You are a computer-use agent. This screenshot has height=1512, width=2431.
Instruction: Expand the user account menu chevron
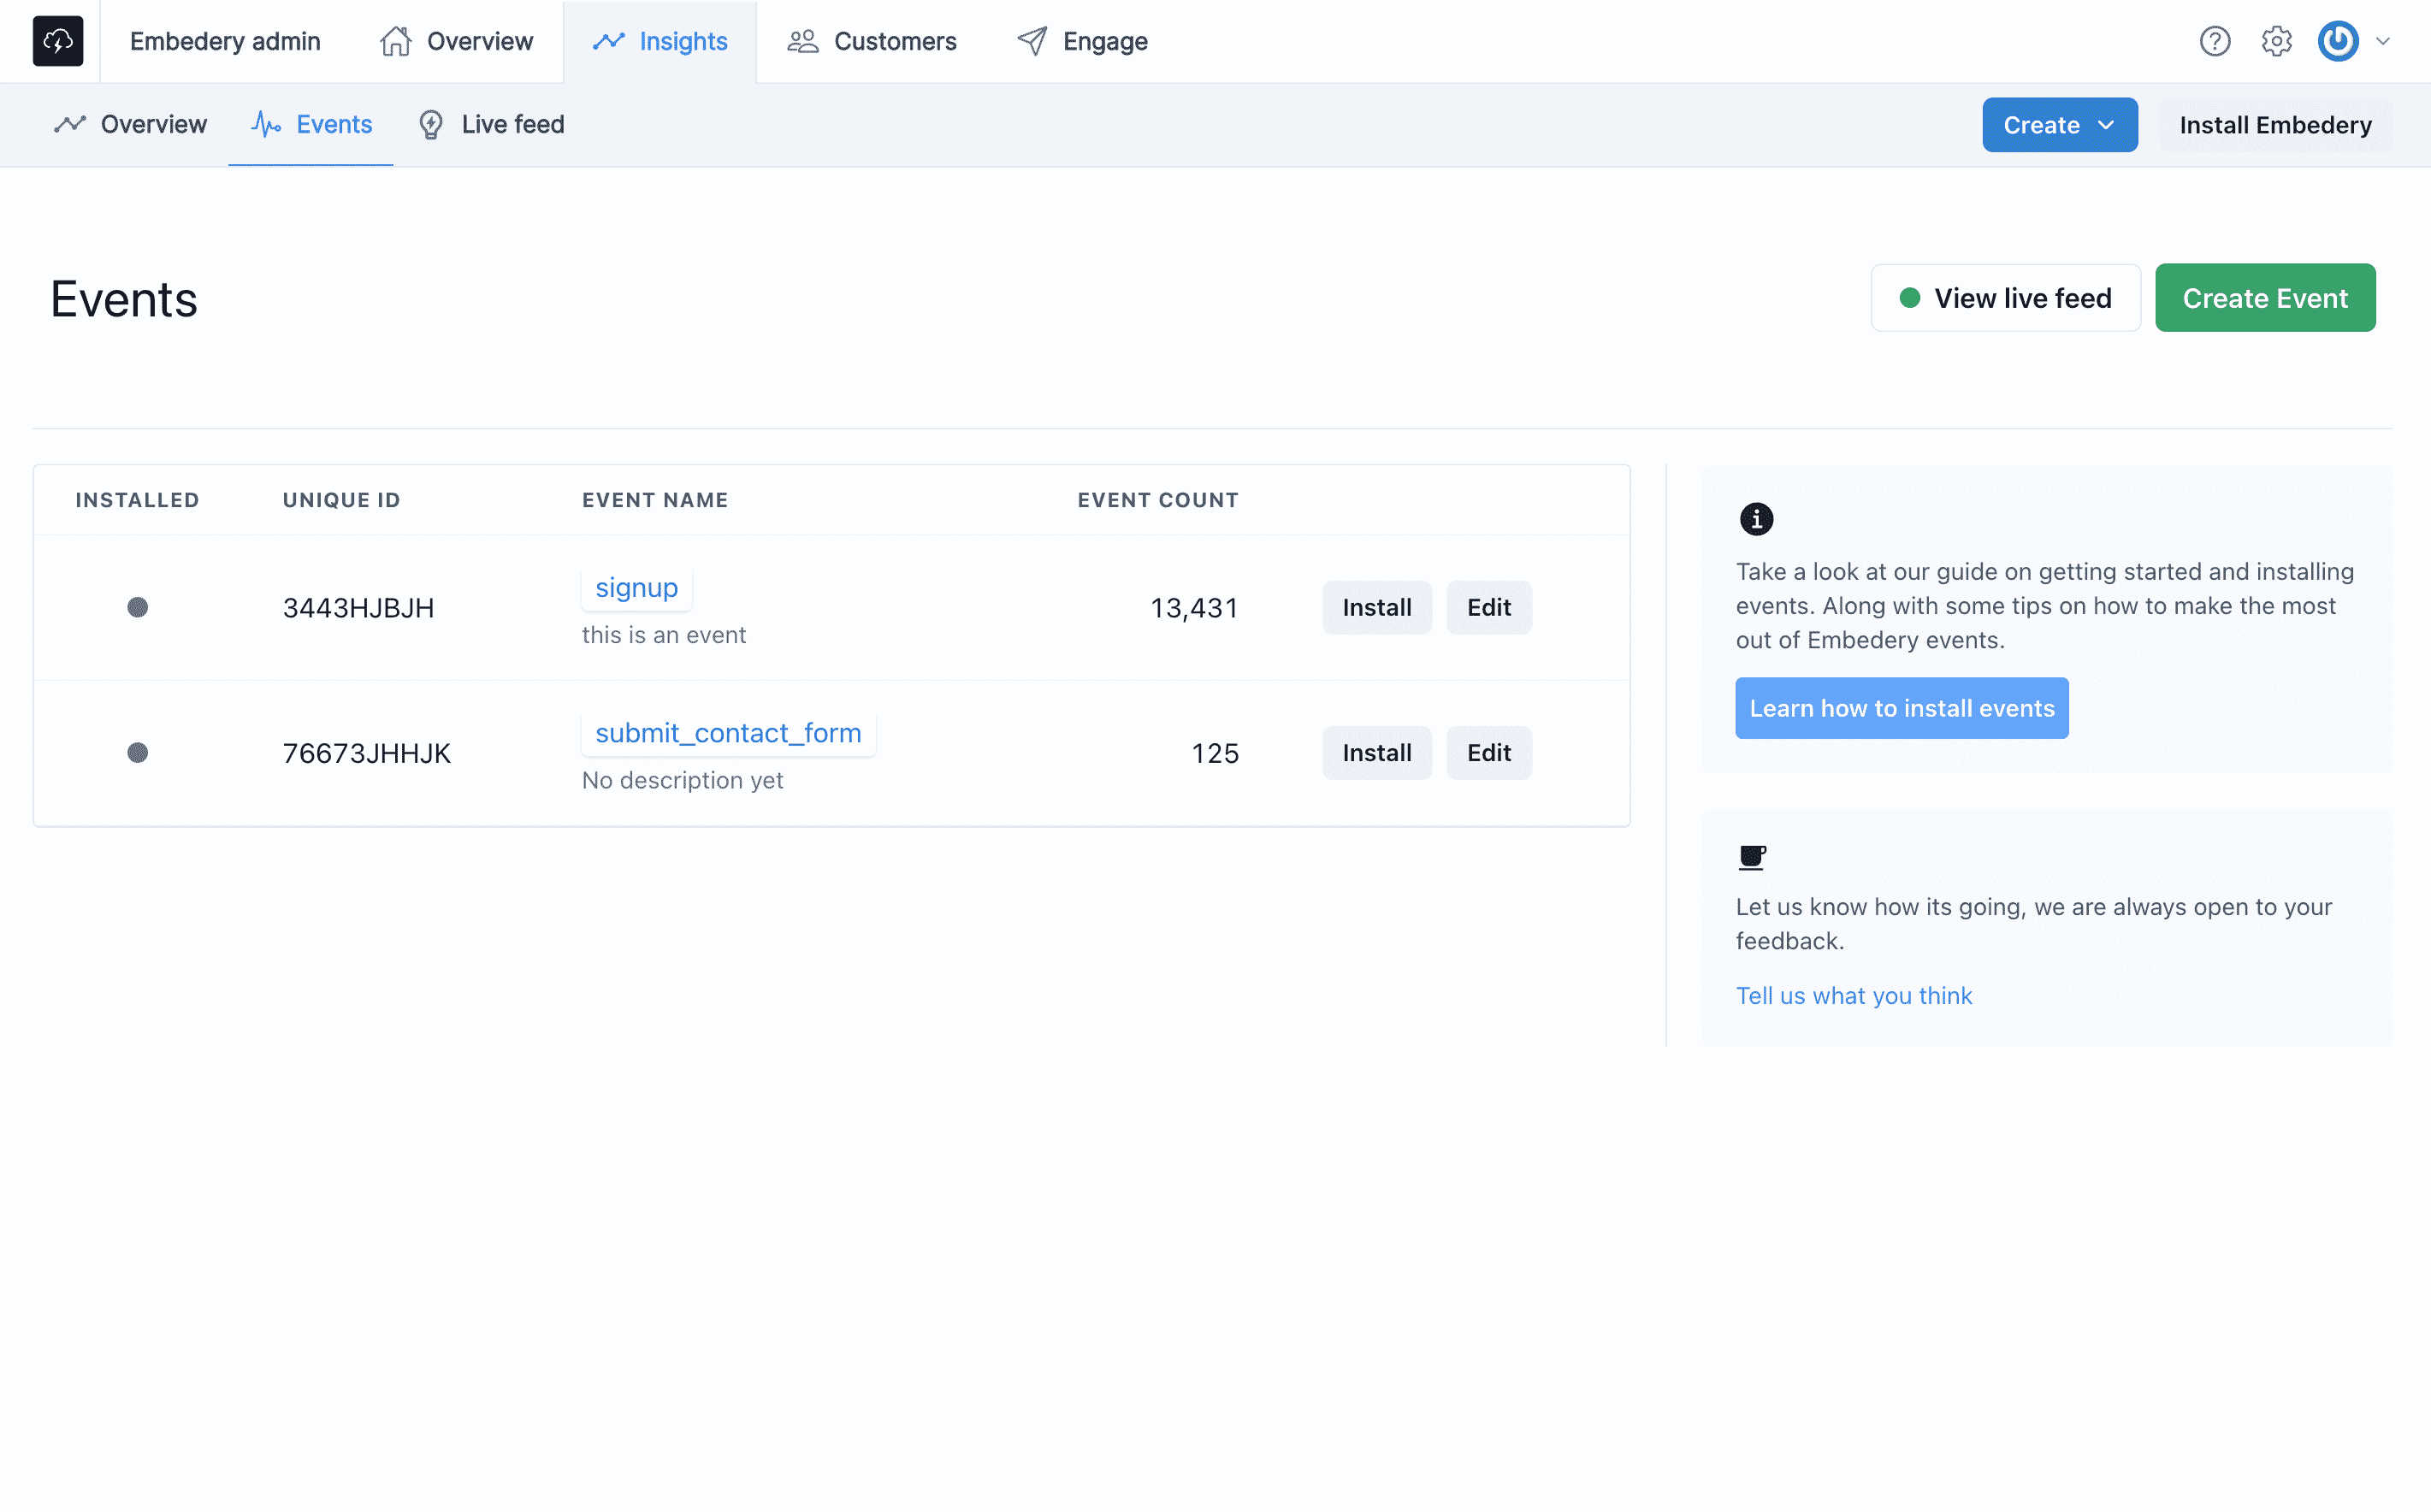click(x=2384, y=40)
